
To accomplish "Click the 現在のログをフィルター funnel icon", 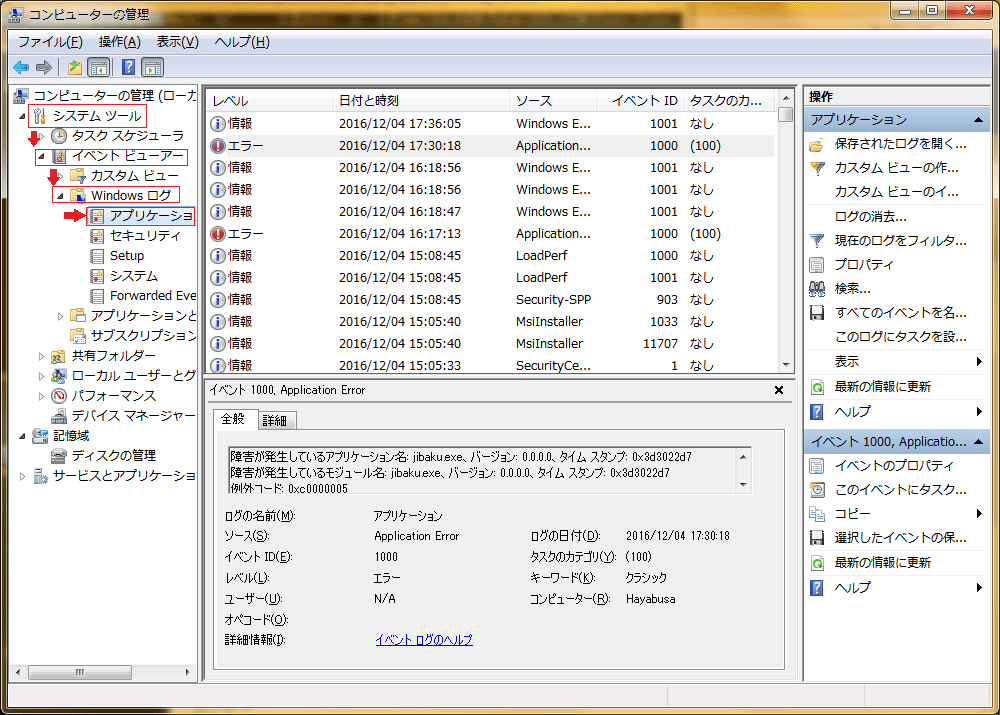I will [817, 241].
